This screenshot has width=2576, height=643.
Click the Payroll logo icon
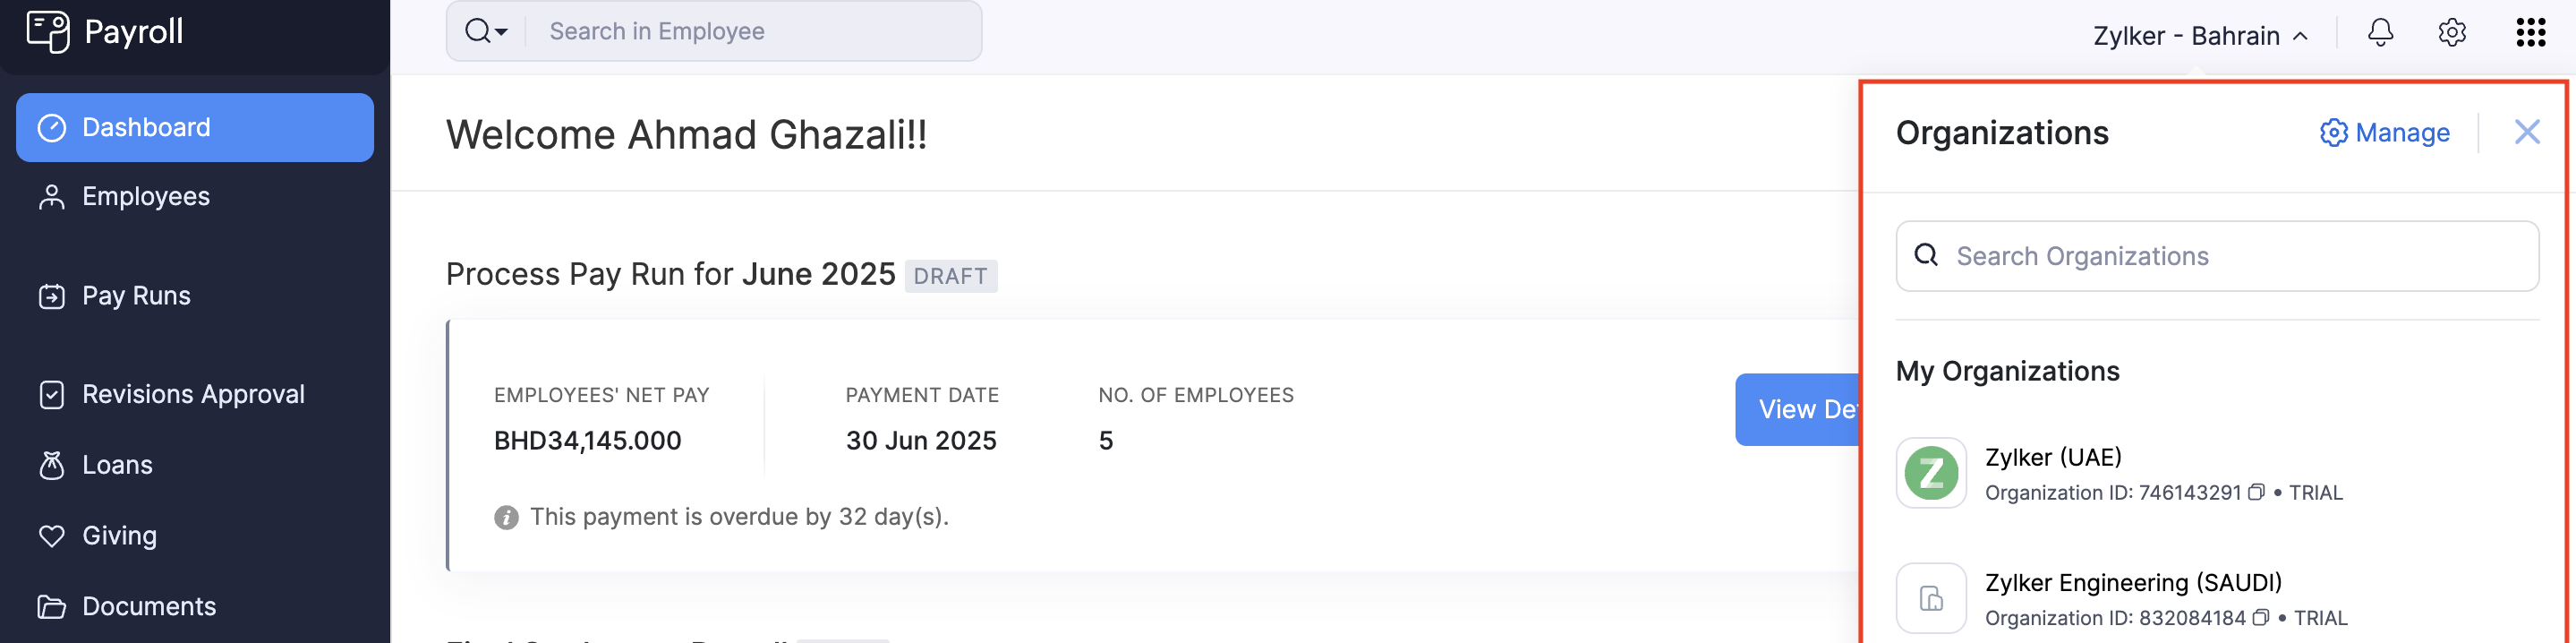click(47, 31)
